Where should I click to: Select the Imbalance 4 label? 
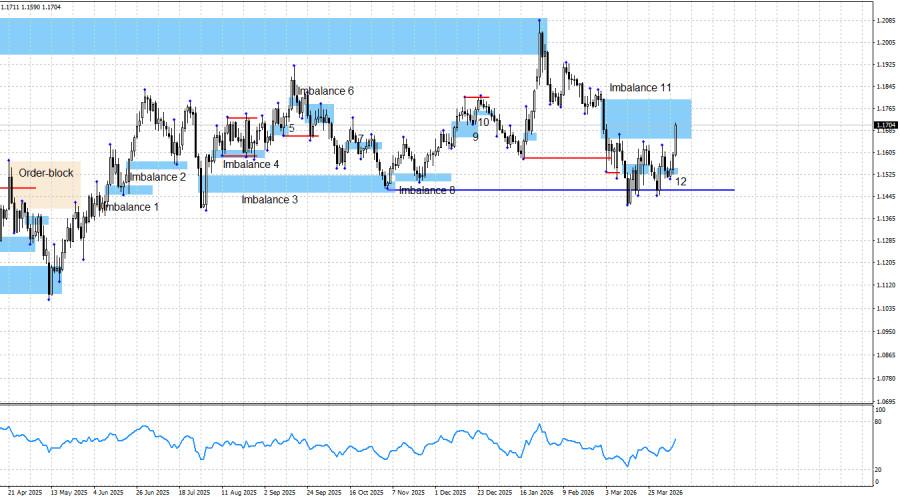(x=251, y=164)
